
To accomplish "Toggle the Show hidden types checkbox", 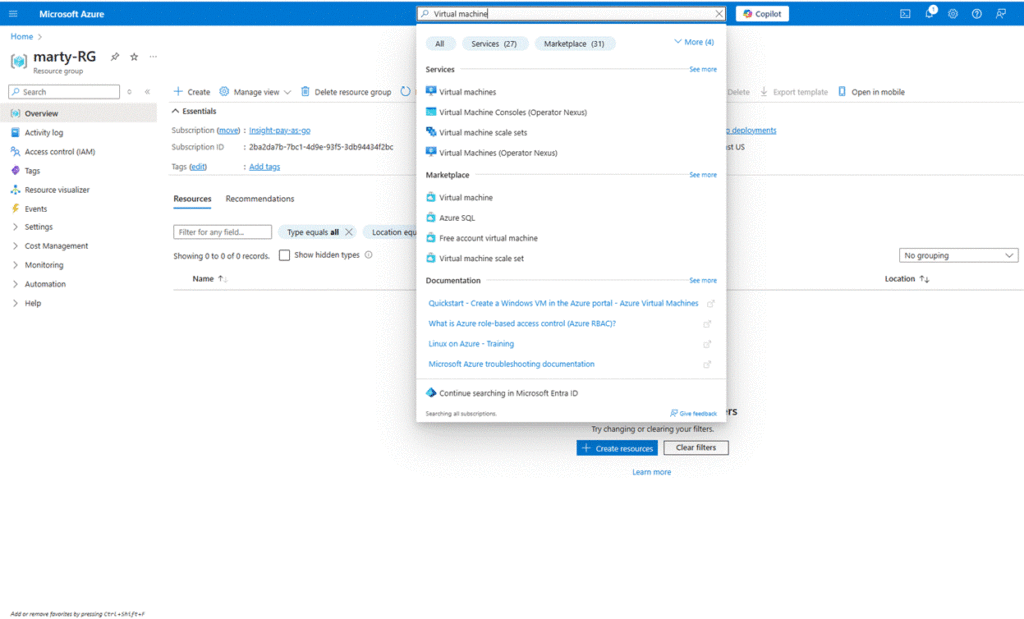I will click(x=285, y=255).
